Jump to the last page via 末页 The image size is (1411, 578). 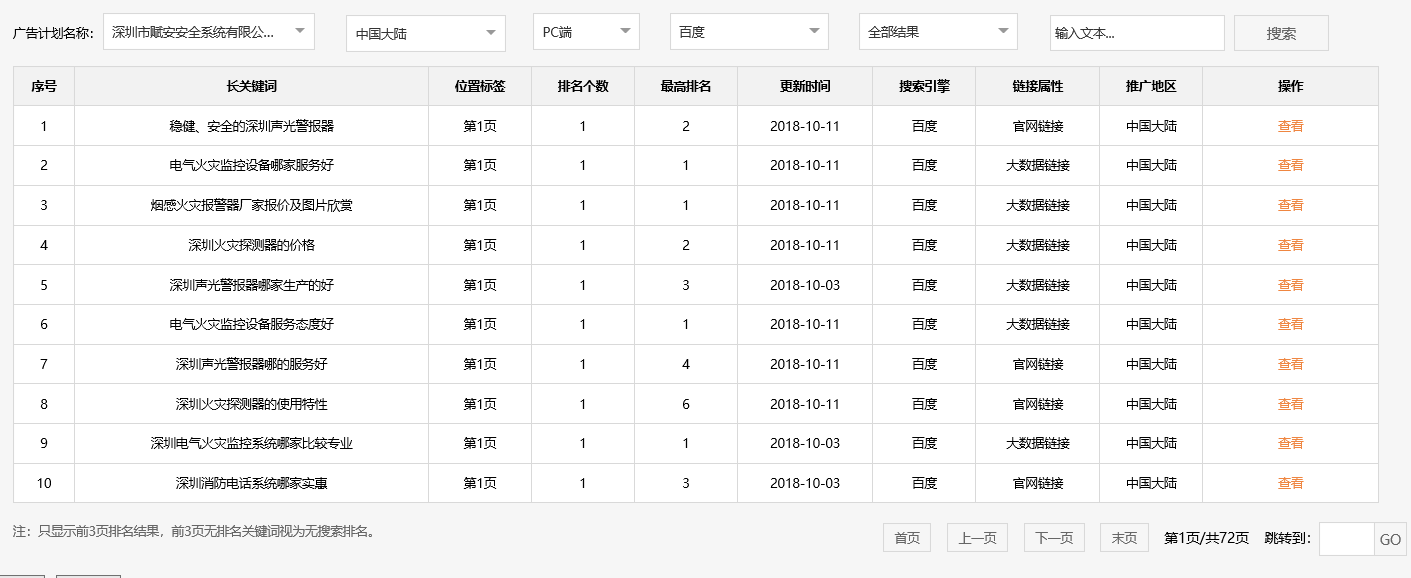point(1124,537)
